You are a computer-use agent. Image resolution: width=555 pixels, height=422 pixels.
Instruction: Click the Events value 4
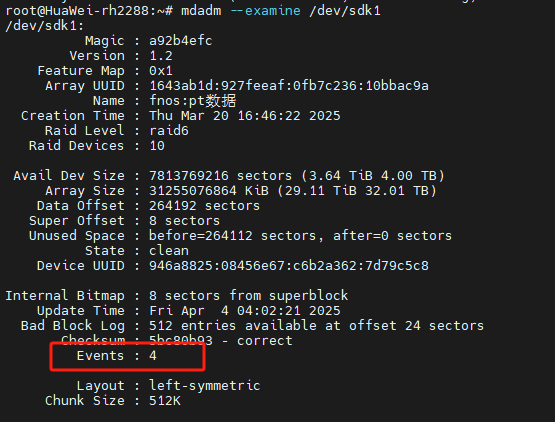point(153,355)
